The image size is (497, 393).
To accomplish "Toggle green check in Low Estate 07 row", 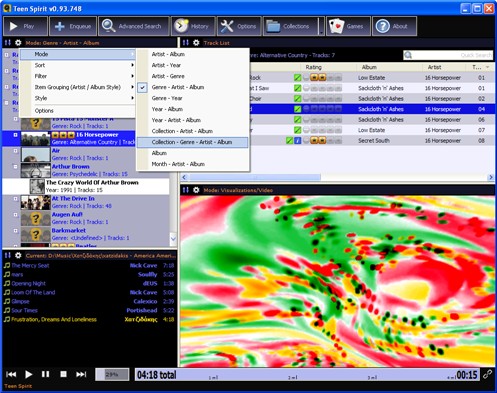I will click(x=297, y=130).
